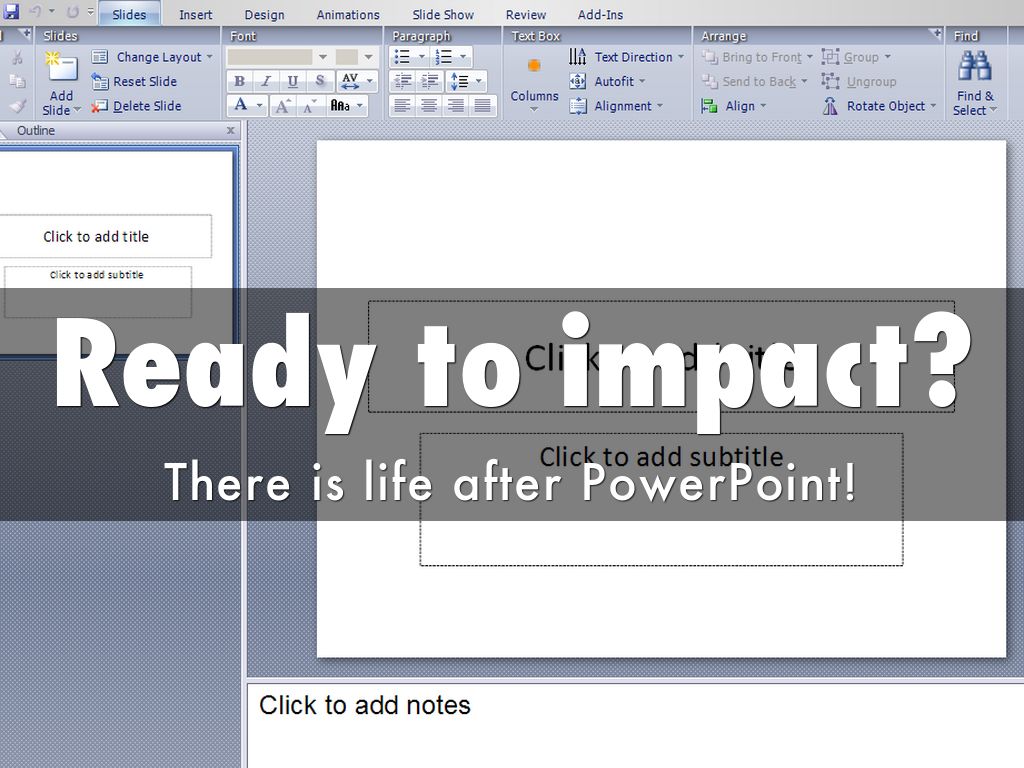Switch to the Animations tab

[x=348, y=14]
